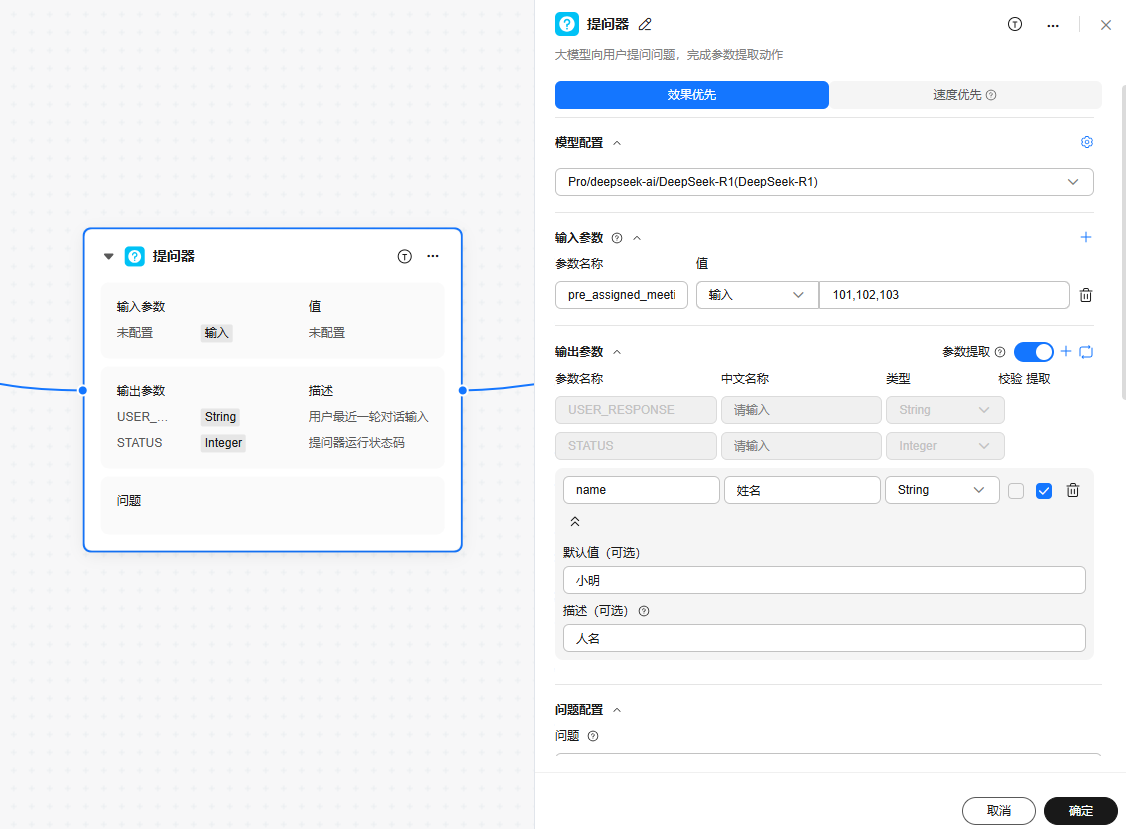Viewport: 1126px width, 829px height.
Task: Toggle the 参数提取 switch off
Action: click(1033, 352)
